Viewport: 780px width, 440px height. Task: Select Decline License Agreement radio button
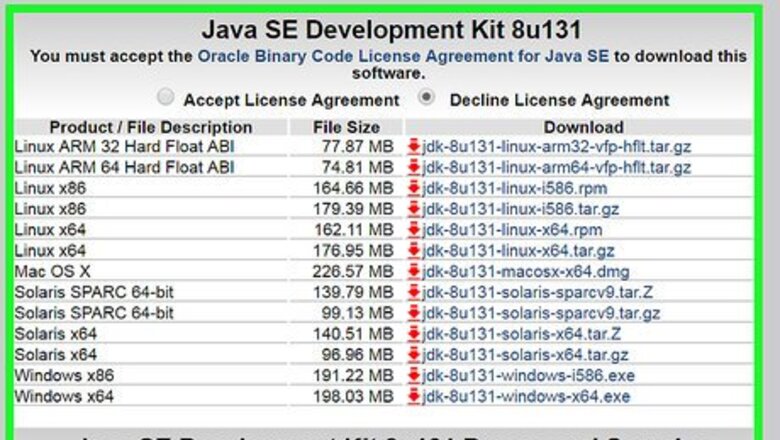426,96
